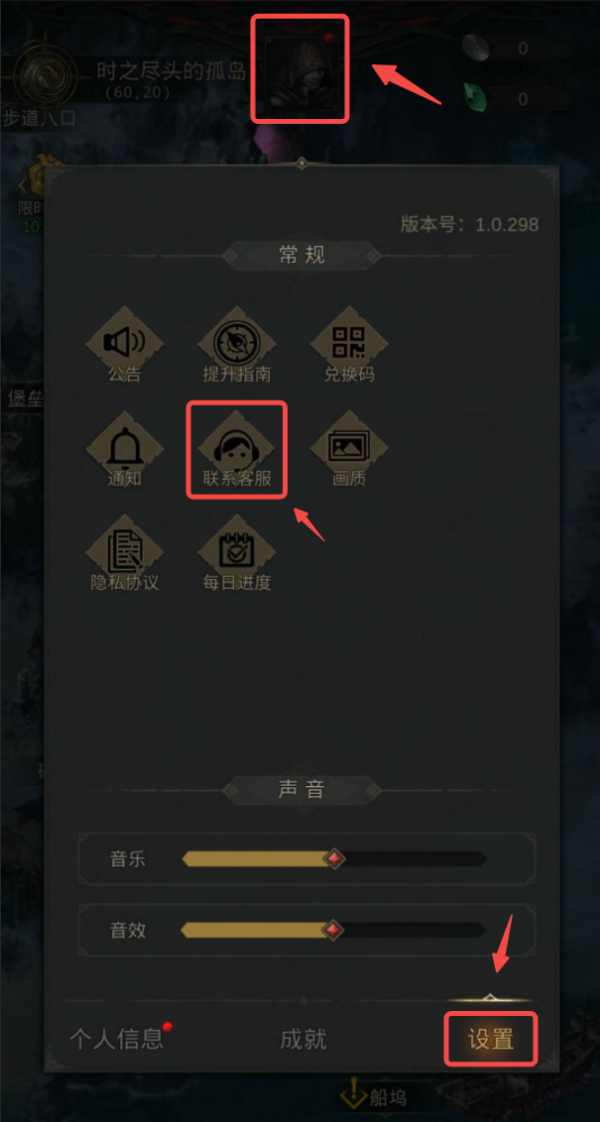Click the green gem currency icon

(x=475, y=97)
